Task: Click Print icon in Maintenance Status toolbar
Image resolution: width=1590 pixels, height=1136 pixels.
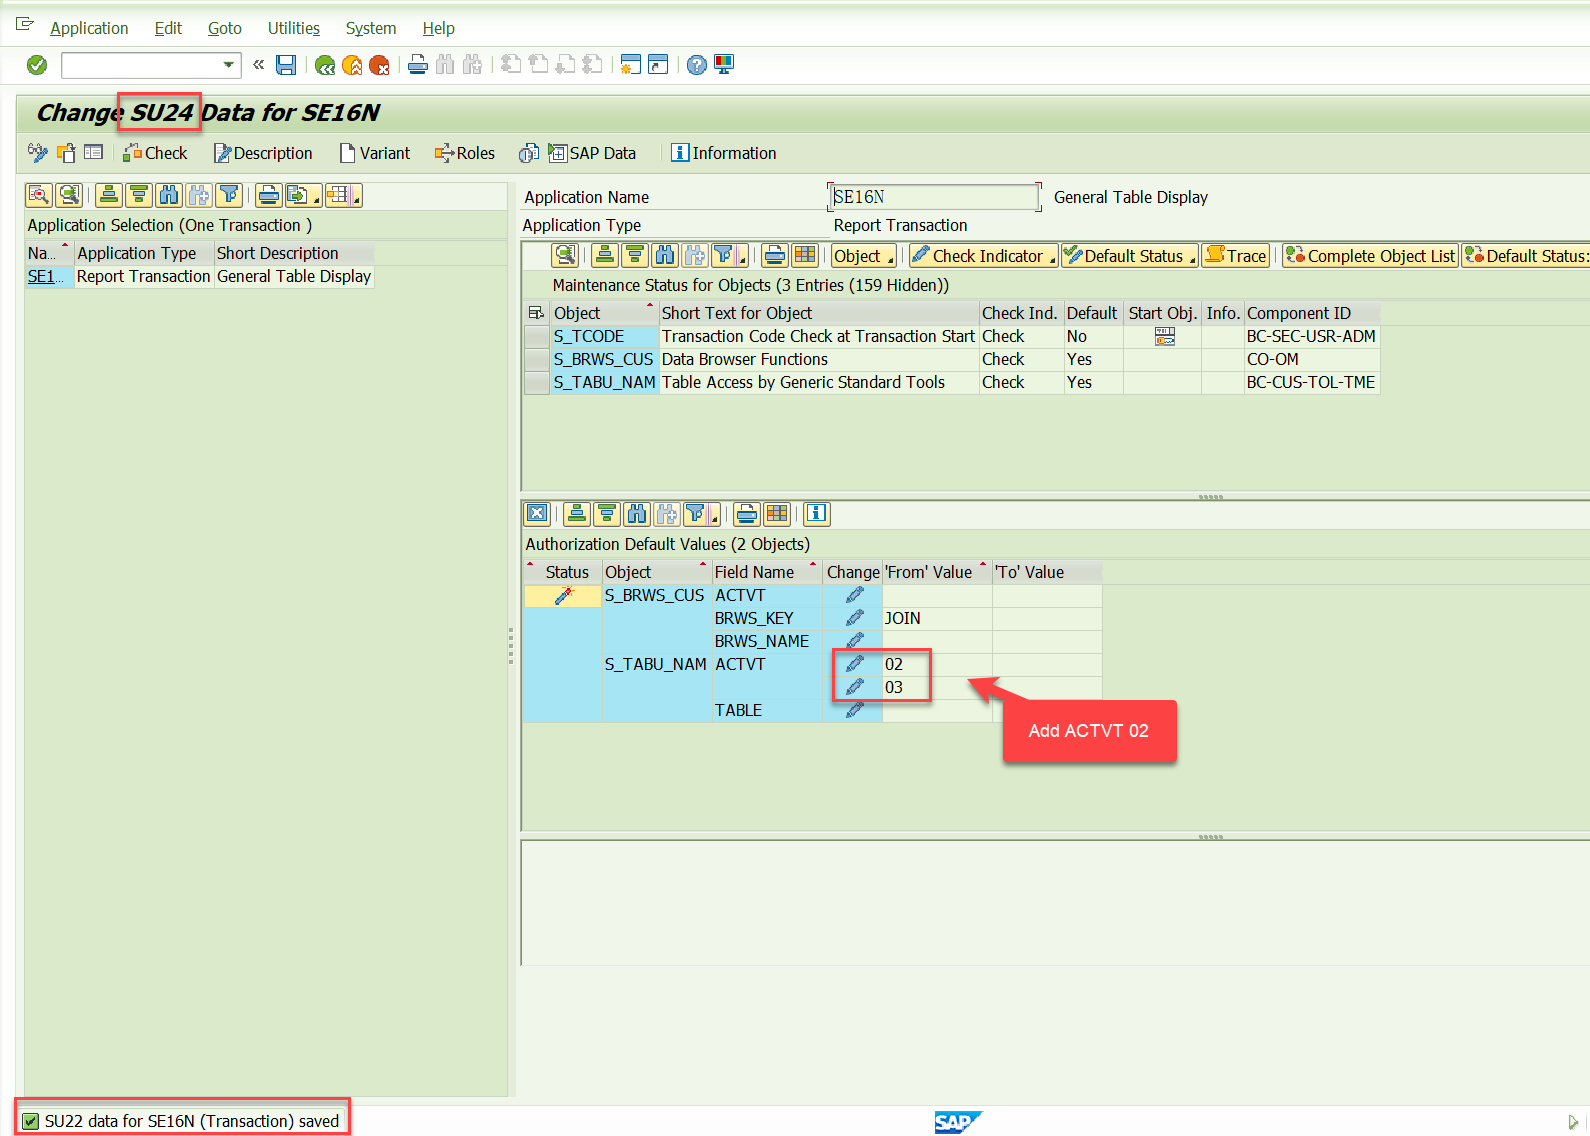Action: [x=775, y=256]
